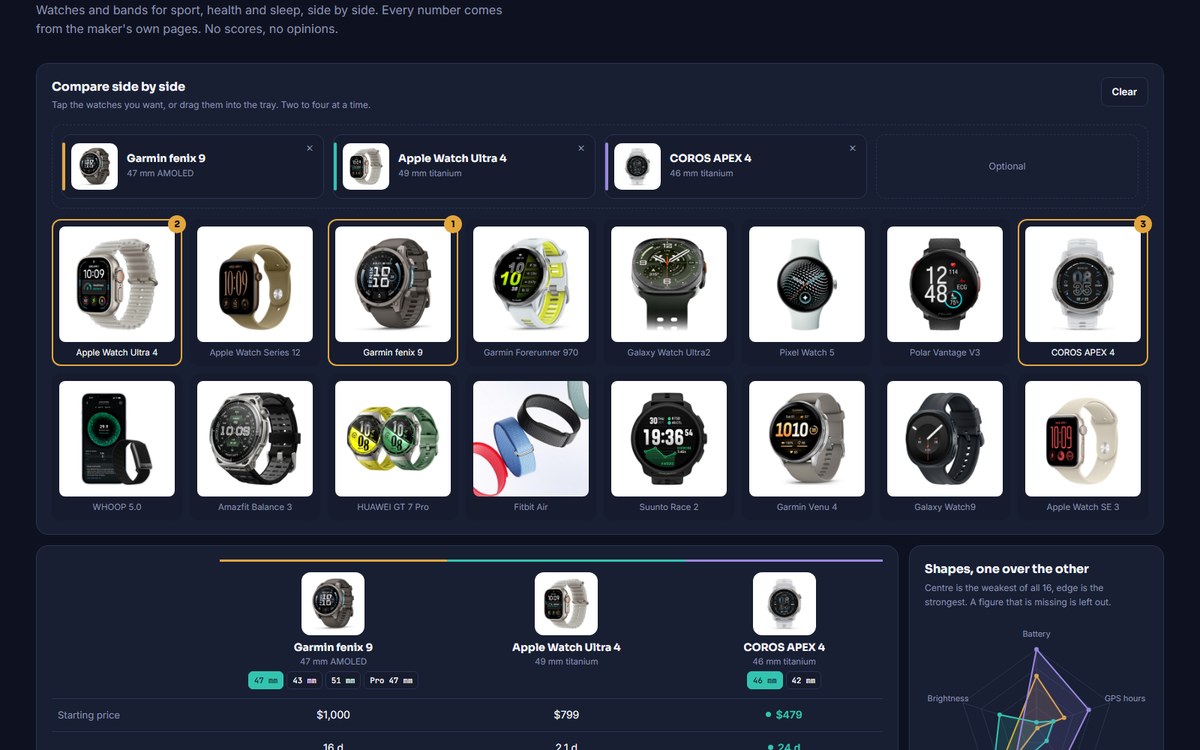The height and width of the screenshot is (750, 1200).
Task: Pick the Apple Watch Series 12 card
Action: 255,293
